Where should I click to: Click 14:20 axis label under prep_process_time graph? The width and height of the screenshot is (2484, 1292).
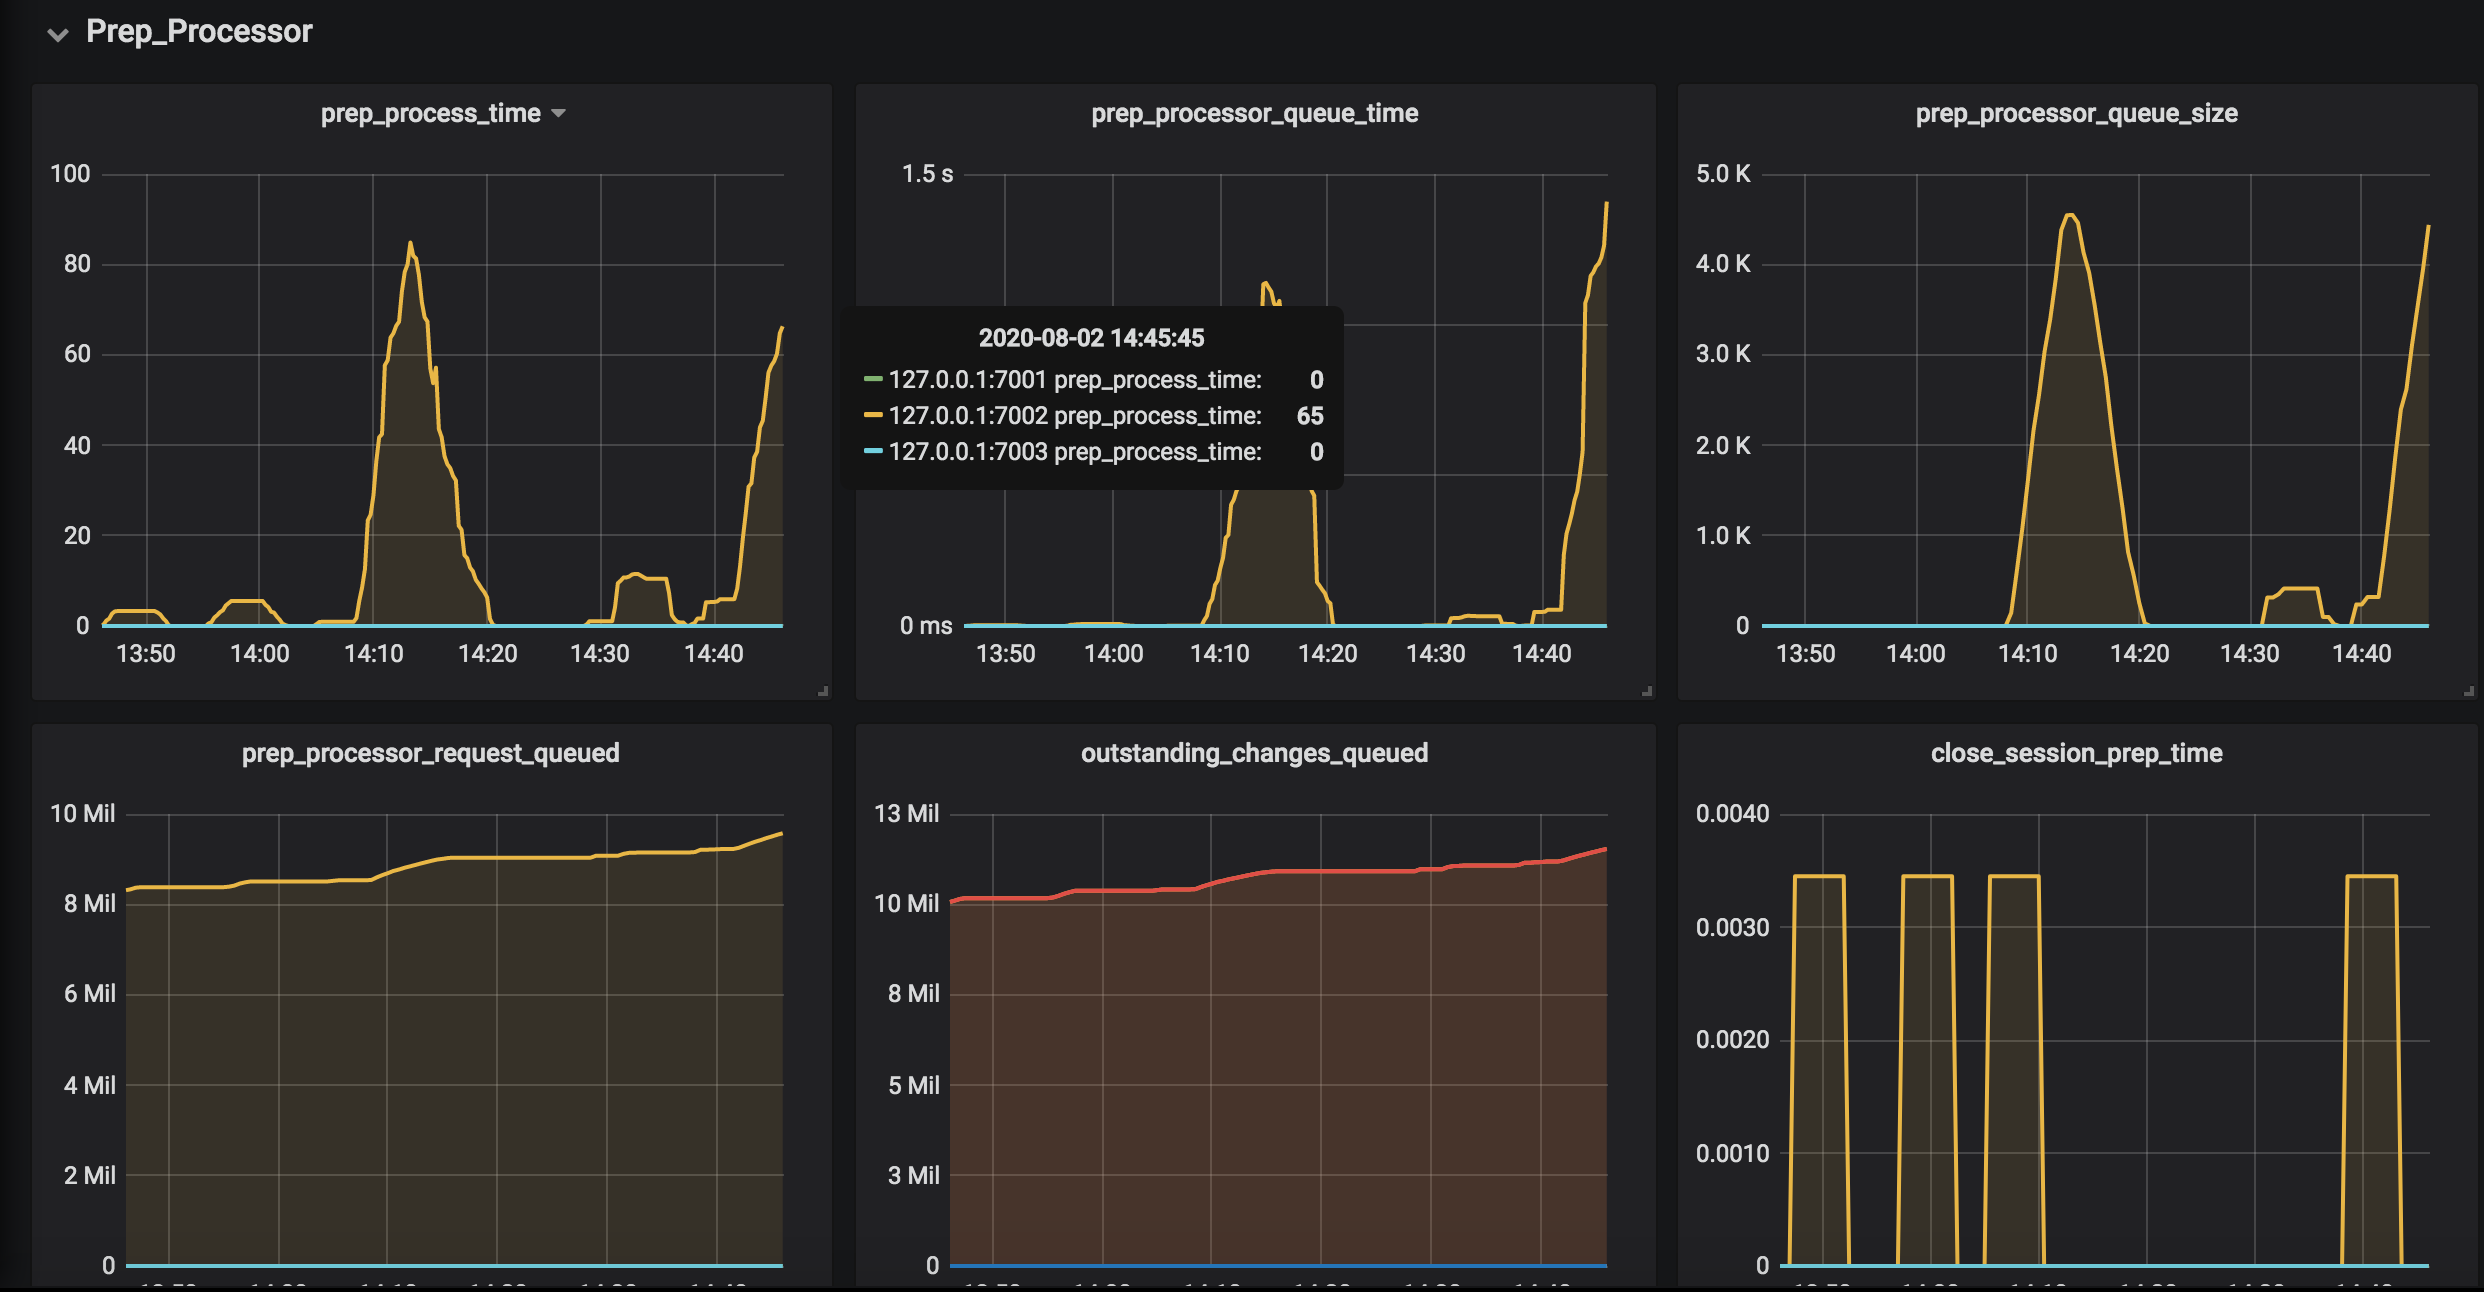click(487, 654)
